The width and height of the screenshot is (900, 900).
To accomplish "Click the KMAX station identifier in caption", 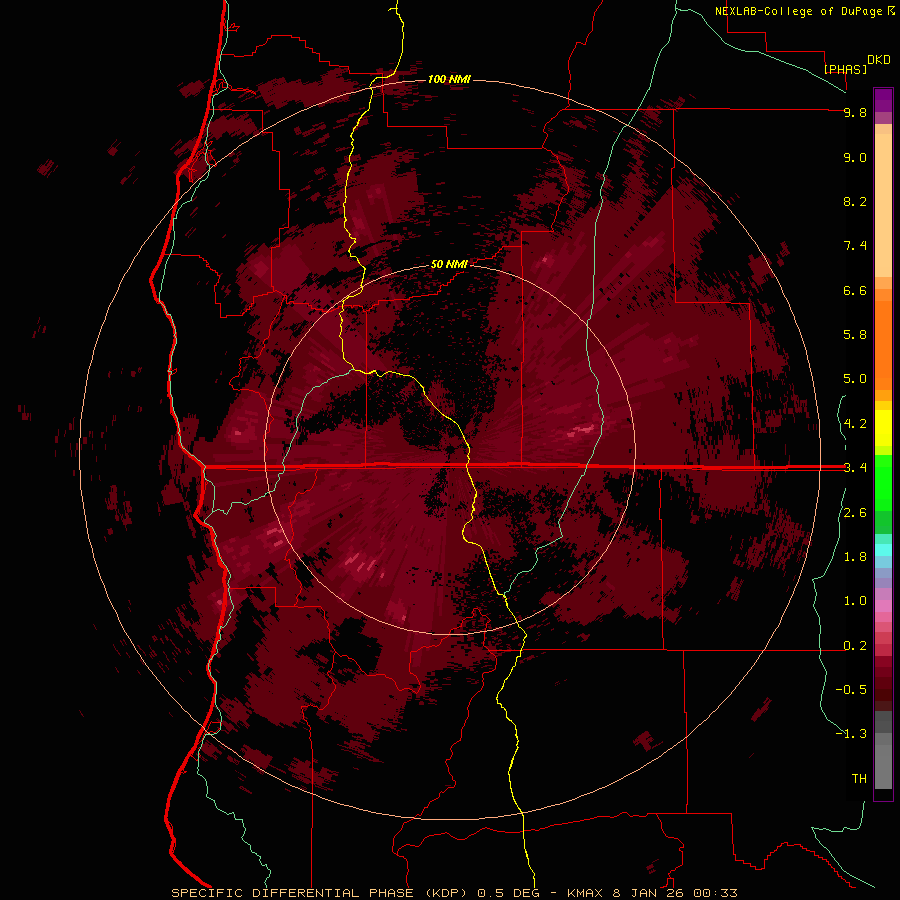I will point(585,893).
